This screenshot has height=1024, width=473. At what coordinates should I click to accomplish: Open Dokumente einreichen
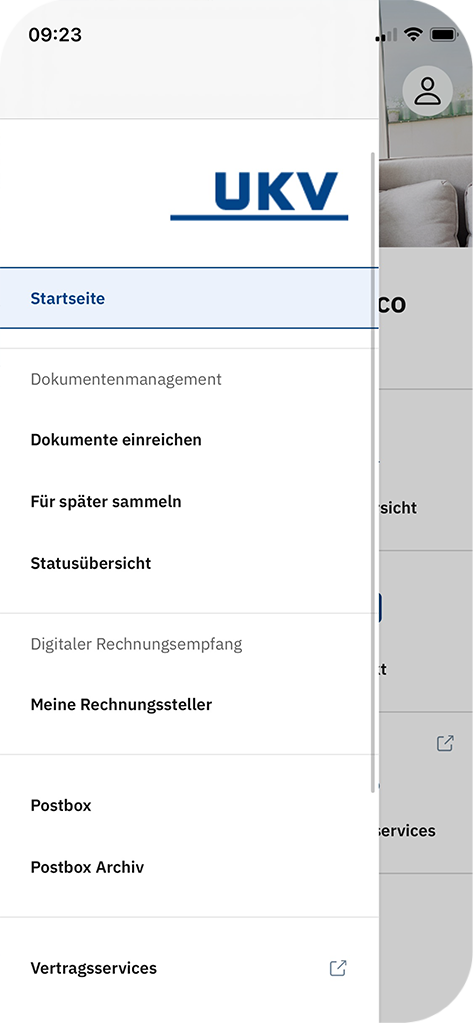pos(189,440)
